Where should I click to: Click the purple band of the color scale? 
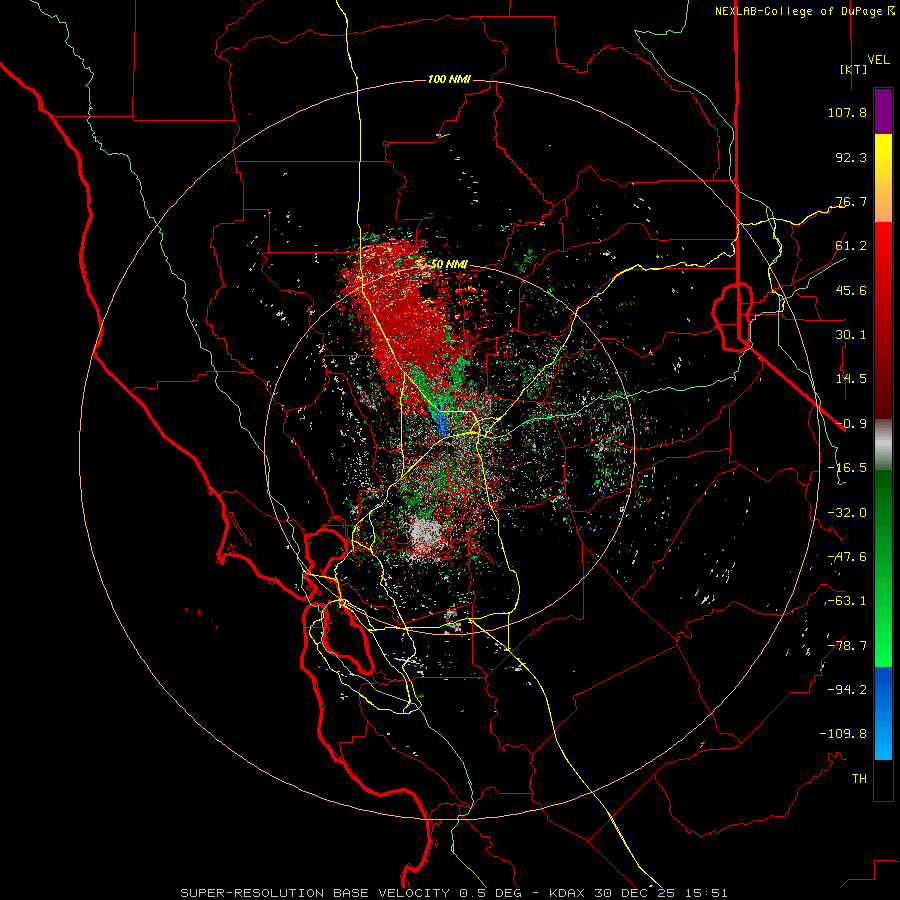[x=883, y=111]
